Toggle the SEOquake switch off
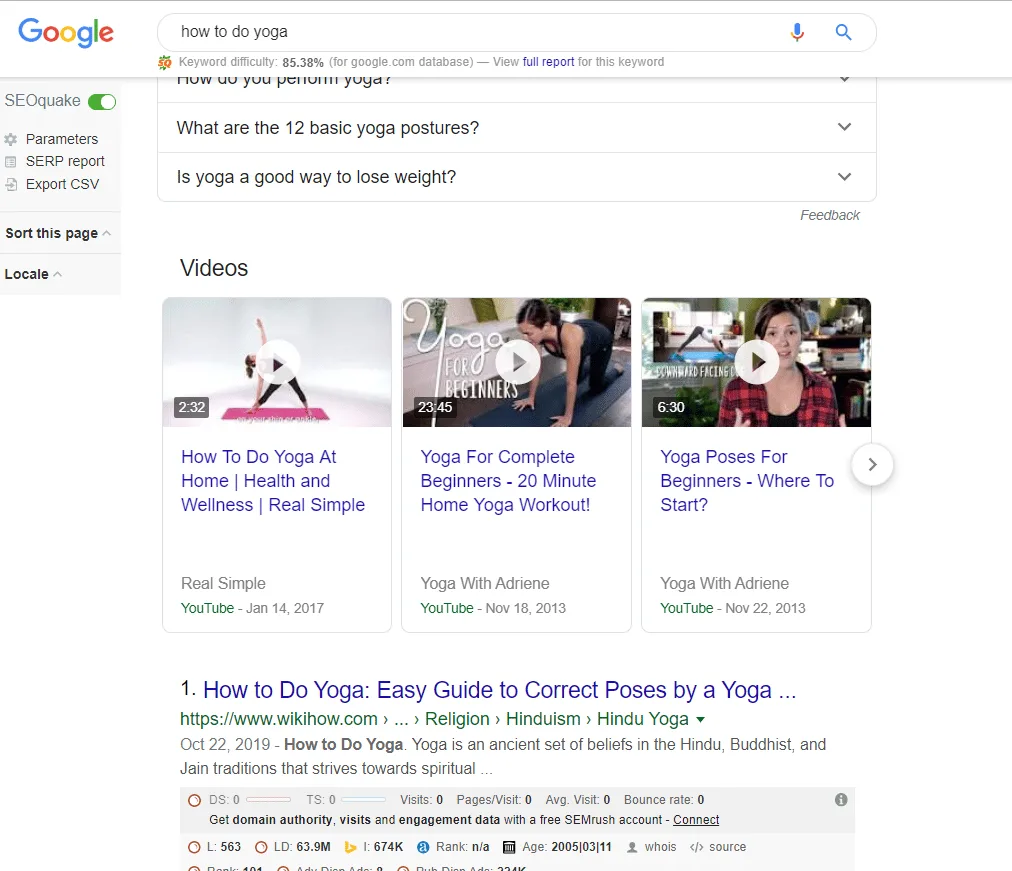The image size is (1012, 871). pyautogui.click(x=102, y=101)
